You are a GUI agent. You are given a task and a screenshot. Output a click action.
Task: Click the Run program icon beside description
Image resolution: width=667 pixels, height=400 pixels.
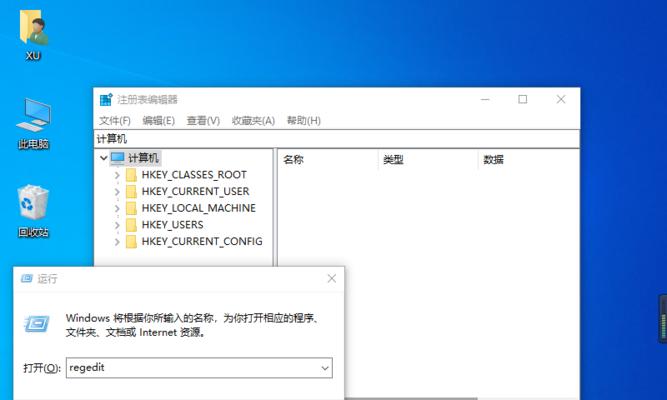pyautogui.click(x=37, y=324)
